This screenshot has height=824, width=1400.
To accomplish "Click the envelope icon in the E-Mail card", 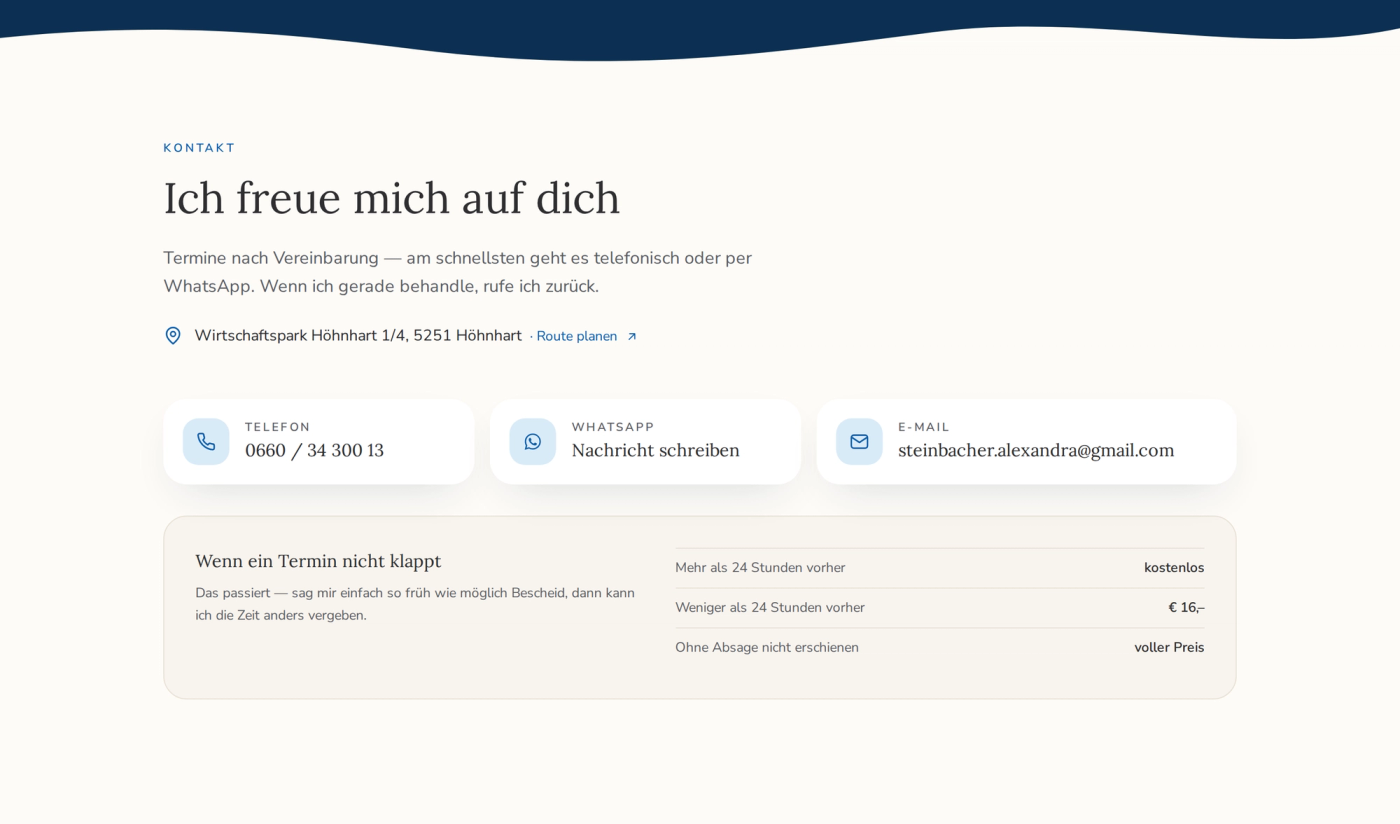I will (x=859, y=442).
